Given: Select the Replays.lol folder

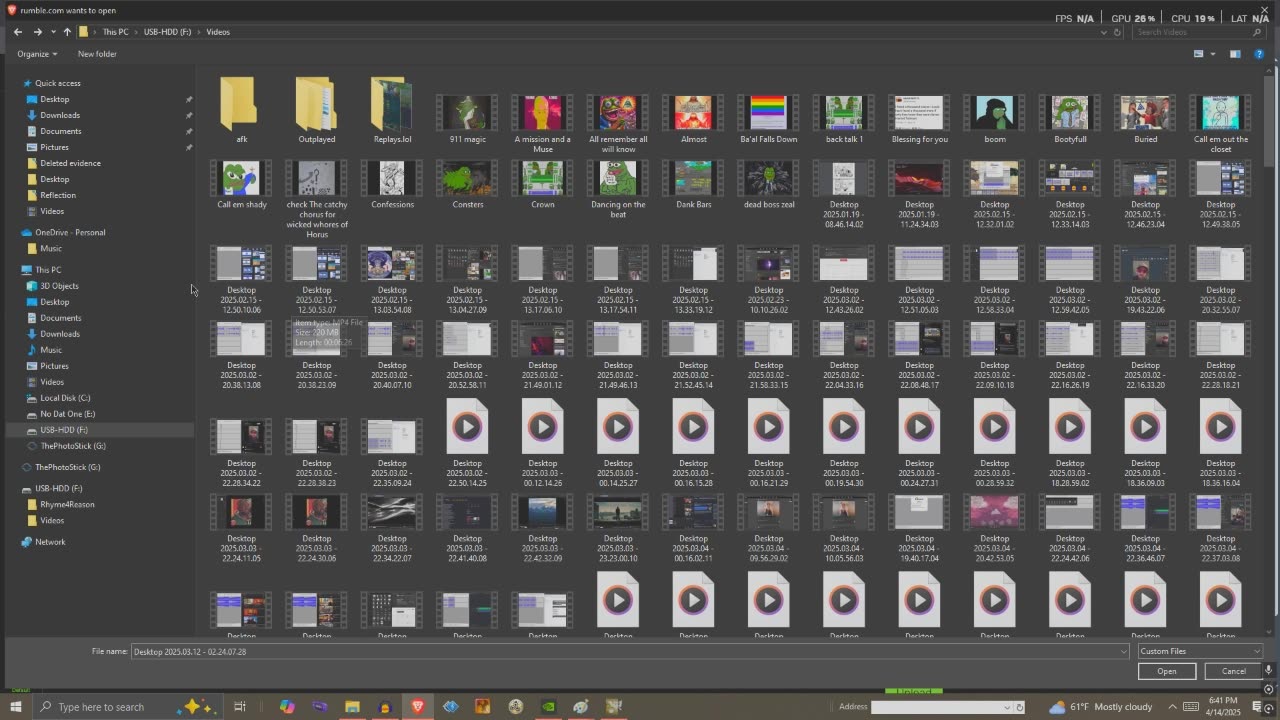Looking at the screenshot, I should (x=392, y=110).
